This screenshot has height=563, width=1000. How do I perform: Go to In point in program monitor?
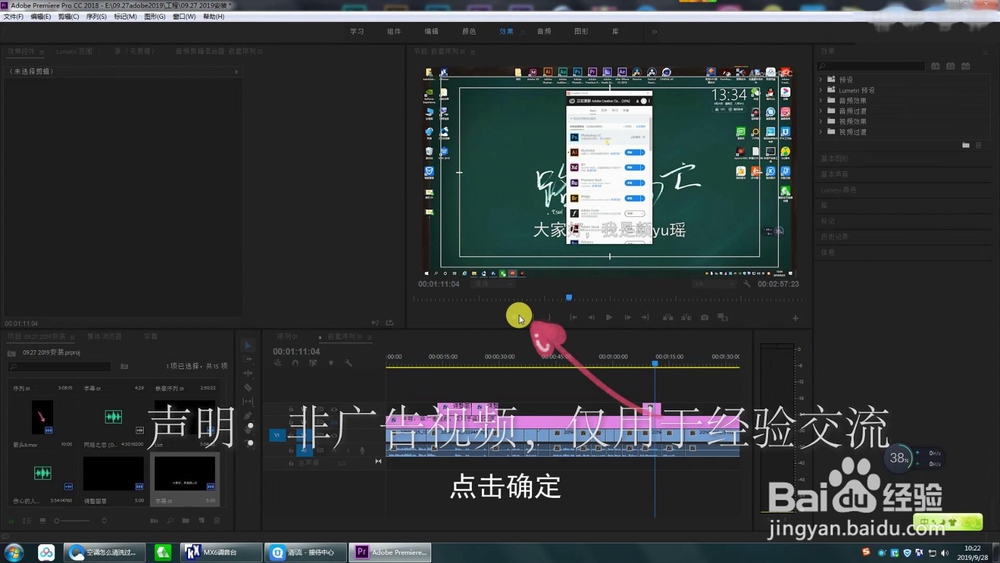(x=573, y=317)
